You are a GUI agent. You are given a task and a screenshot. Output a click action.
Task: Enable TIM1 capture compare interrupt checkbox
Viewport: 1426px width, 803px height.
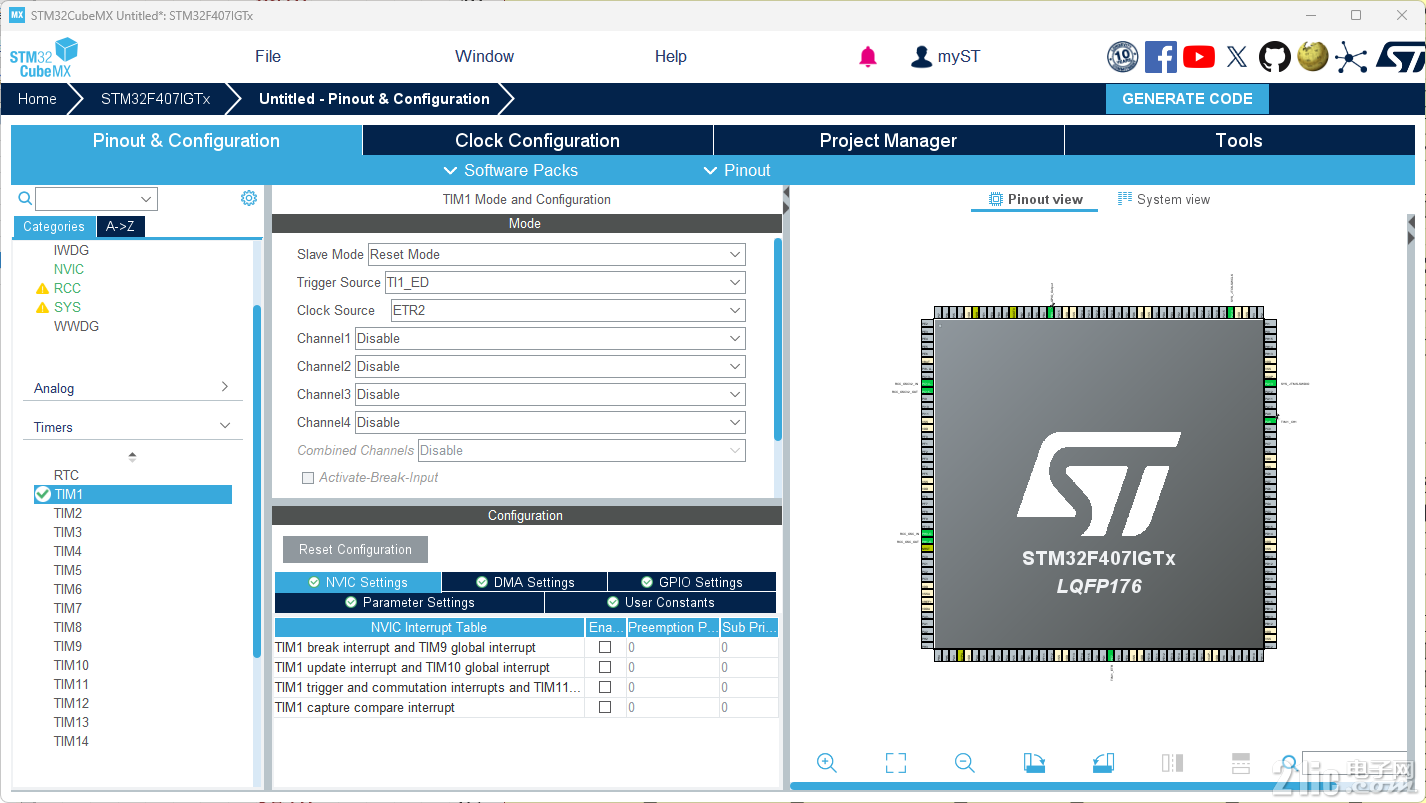605,707
